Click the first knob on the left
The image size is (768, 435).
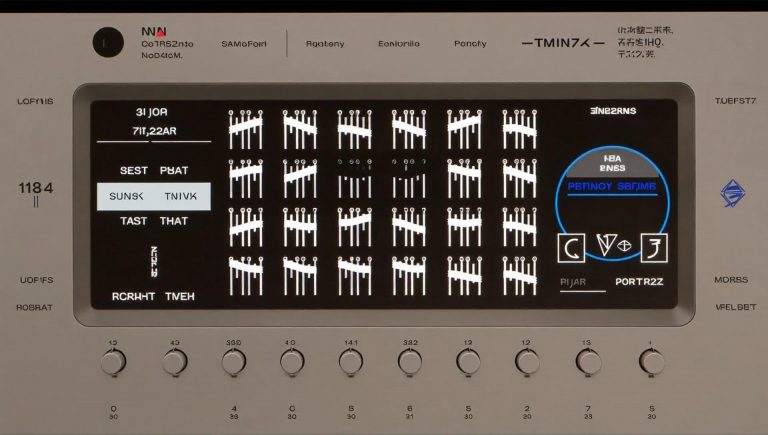[113, 362]
